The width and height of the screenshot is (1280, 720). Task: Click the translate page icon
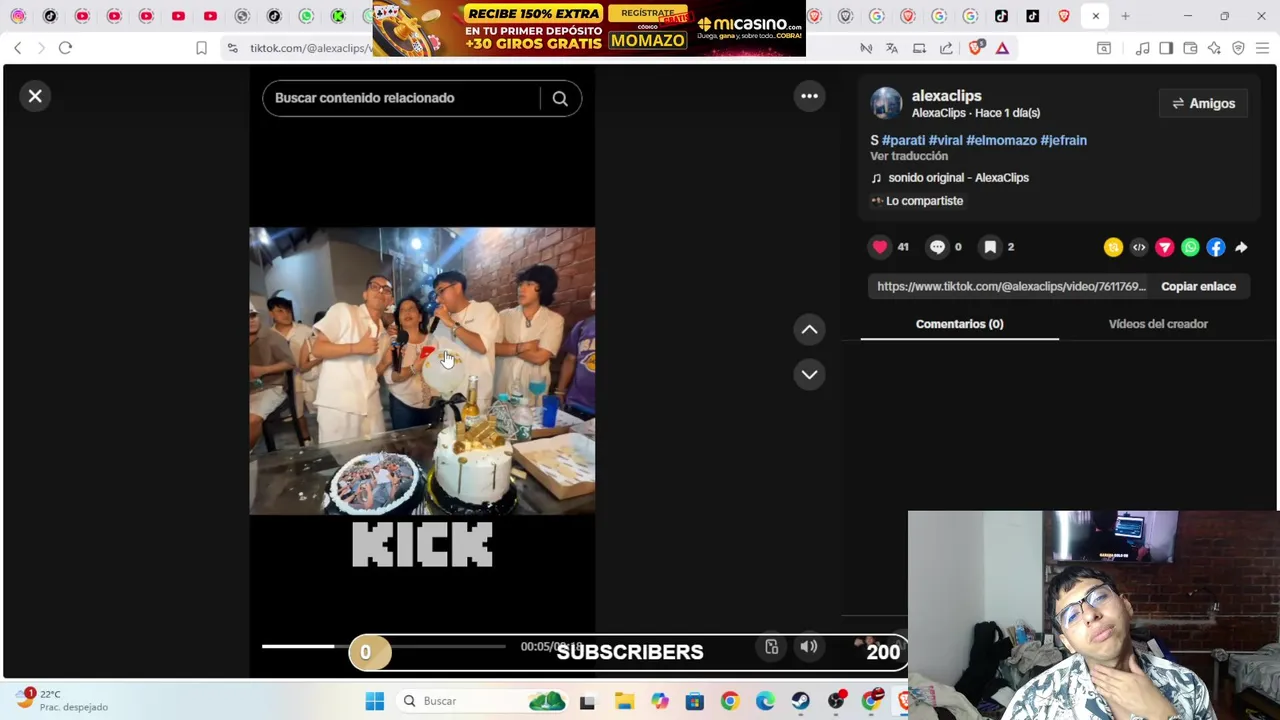tap(892, 48)
